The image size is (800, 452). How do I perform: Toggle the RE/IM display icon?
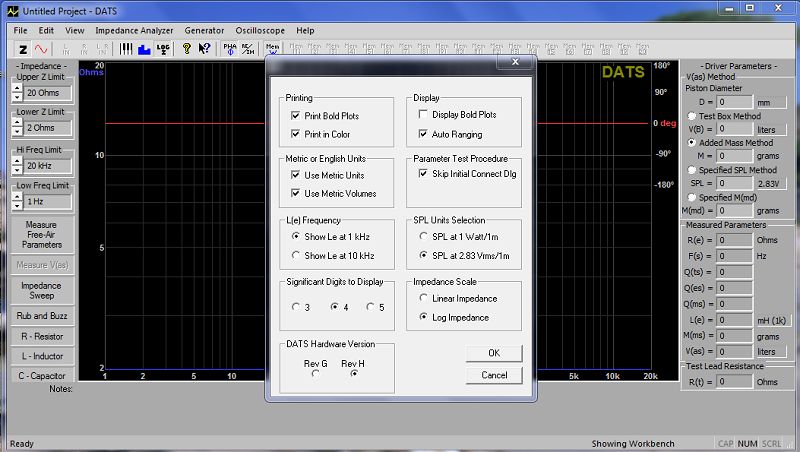247,49
